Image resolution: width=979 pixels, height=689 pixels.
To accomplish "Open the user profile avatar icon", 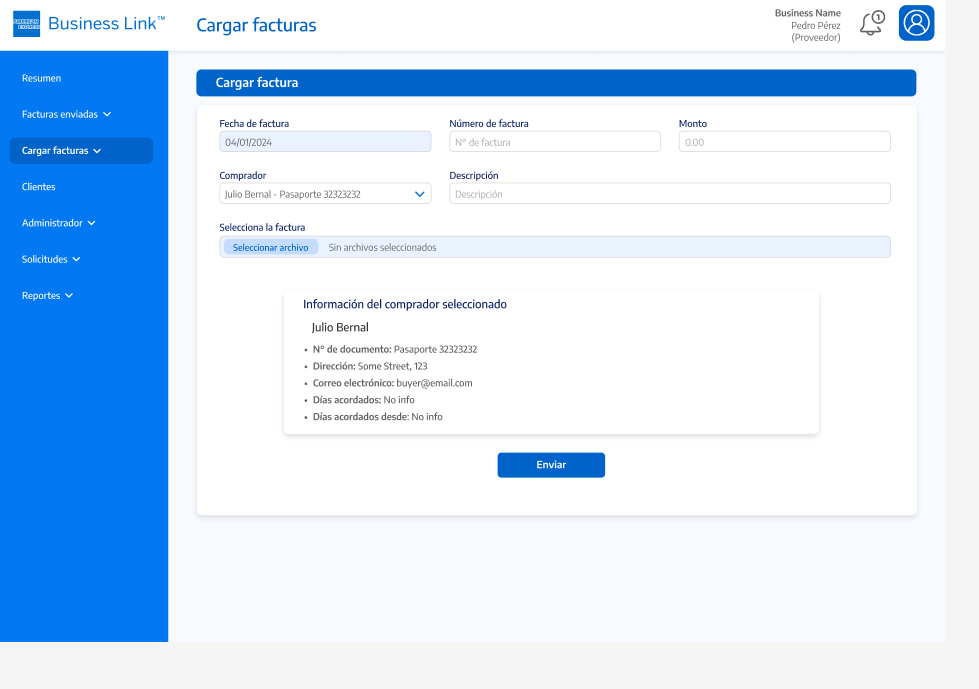I will point(916,23).
